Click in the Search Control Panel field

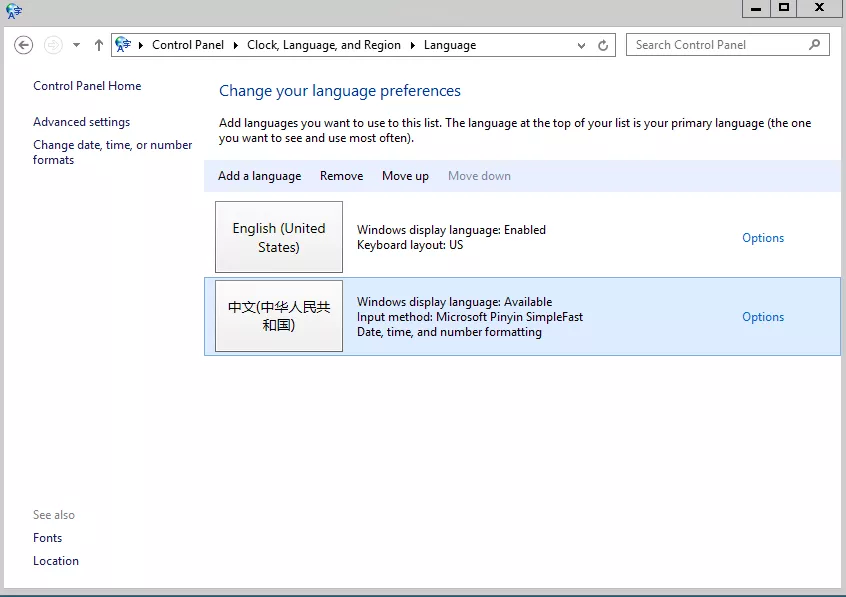tap(715, 45)
